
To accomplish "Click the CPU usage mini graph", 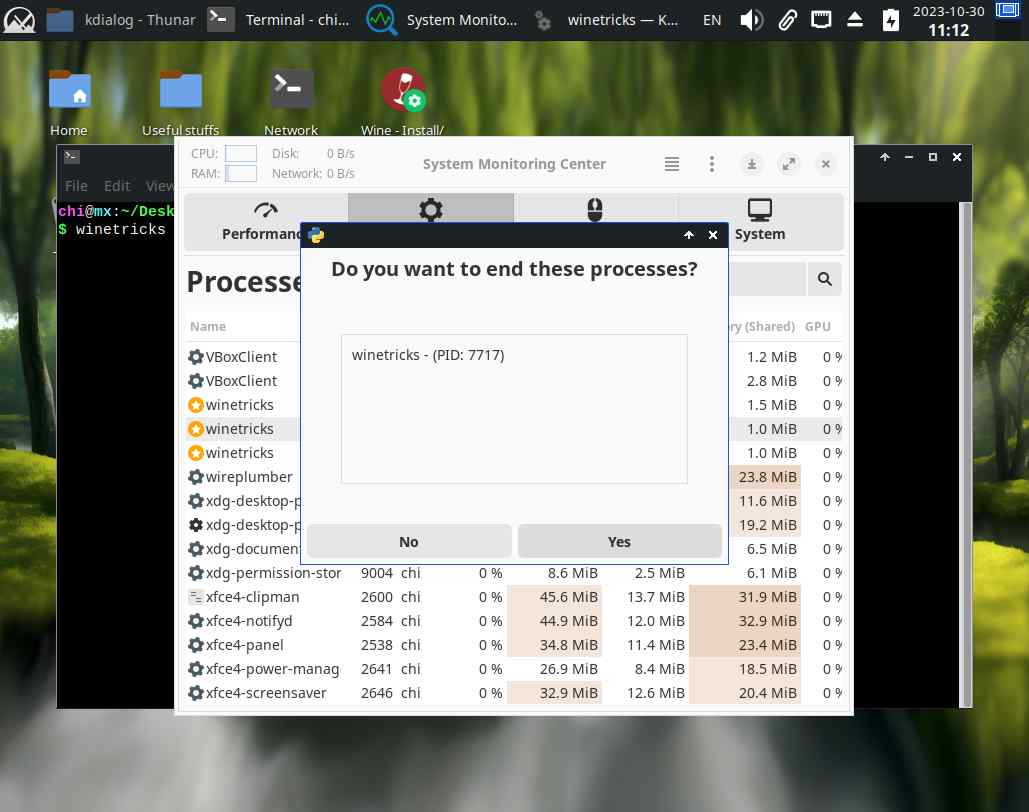I will [241, 153].
